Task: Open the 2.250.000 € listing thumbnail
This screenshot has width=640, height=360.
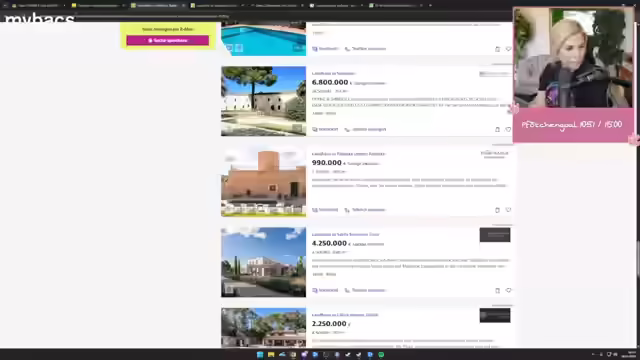Action: pyautogui.click(x=263, y=328)
